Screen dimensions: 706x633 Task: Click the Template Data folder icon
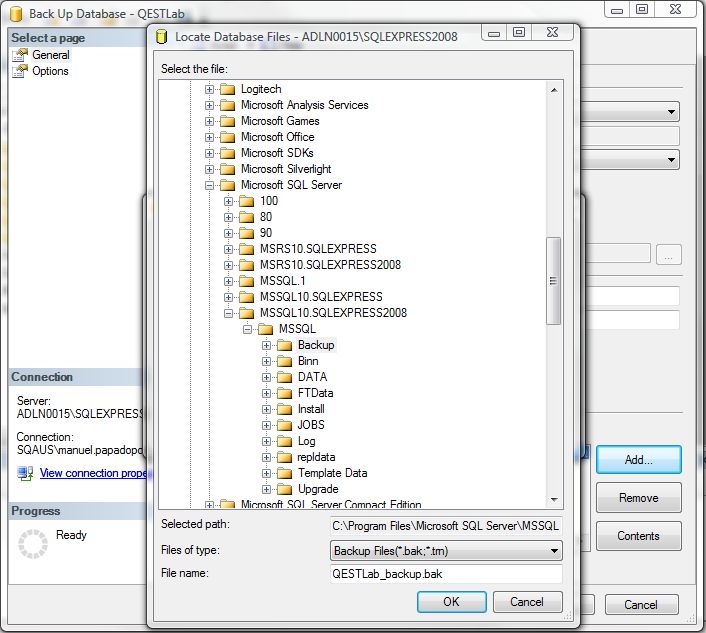click(285, 473)
